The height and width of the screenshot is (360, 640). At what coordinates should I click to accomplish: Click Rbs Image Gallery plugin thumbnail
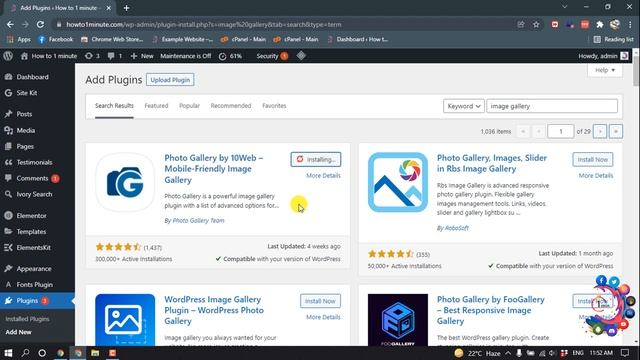click(x=398, y=182)
